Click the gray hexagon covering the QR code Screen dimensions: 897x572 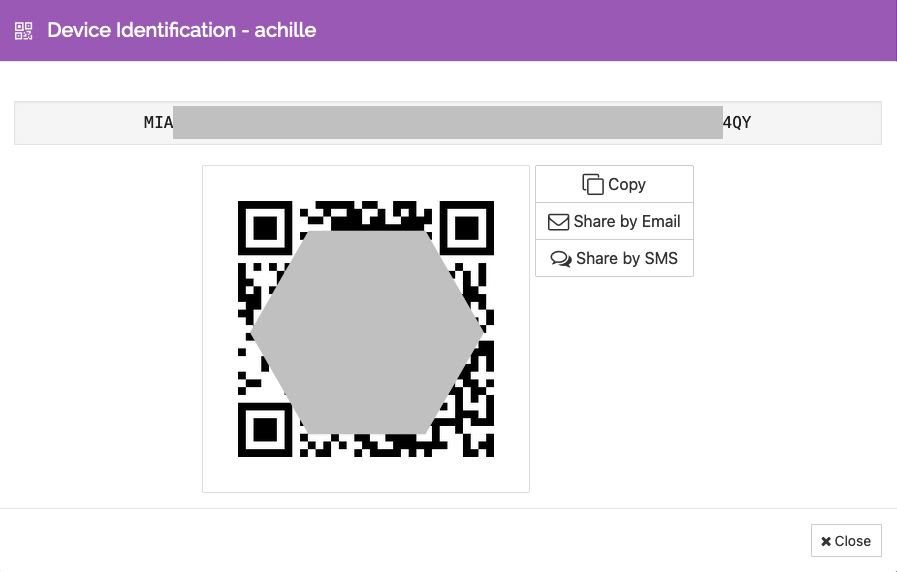366,332
